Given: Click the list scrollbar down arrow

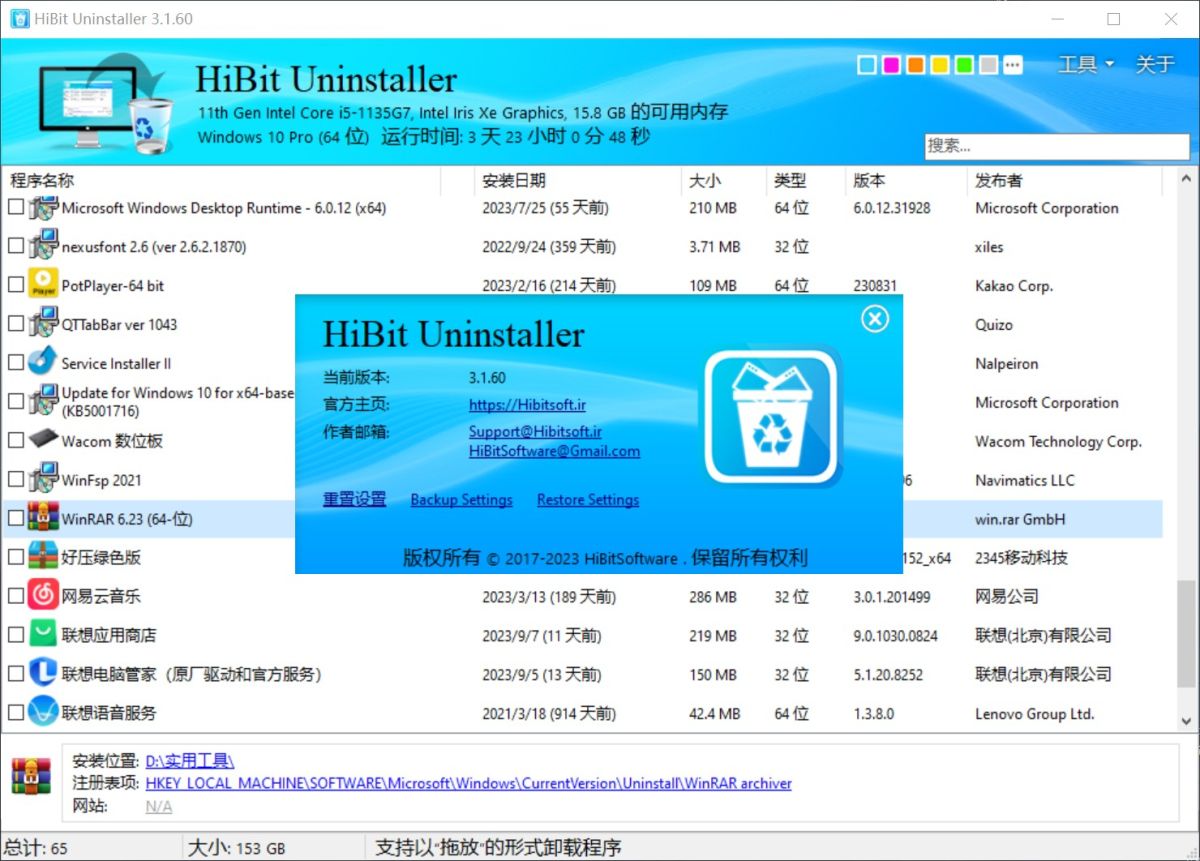Looking at the screenshot, I should [x=1187, y=721].
